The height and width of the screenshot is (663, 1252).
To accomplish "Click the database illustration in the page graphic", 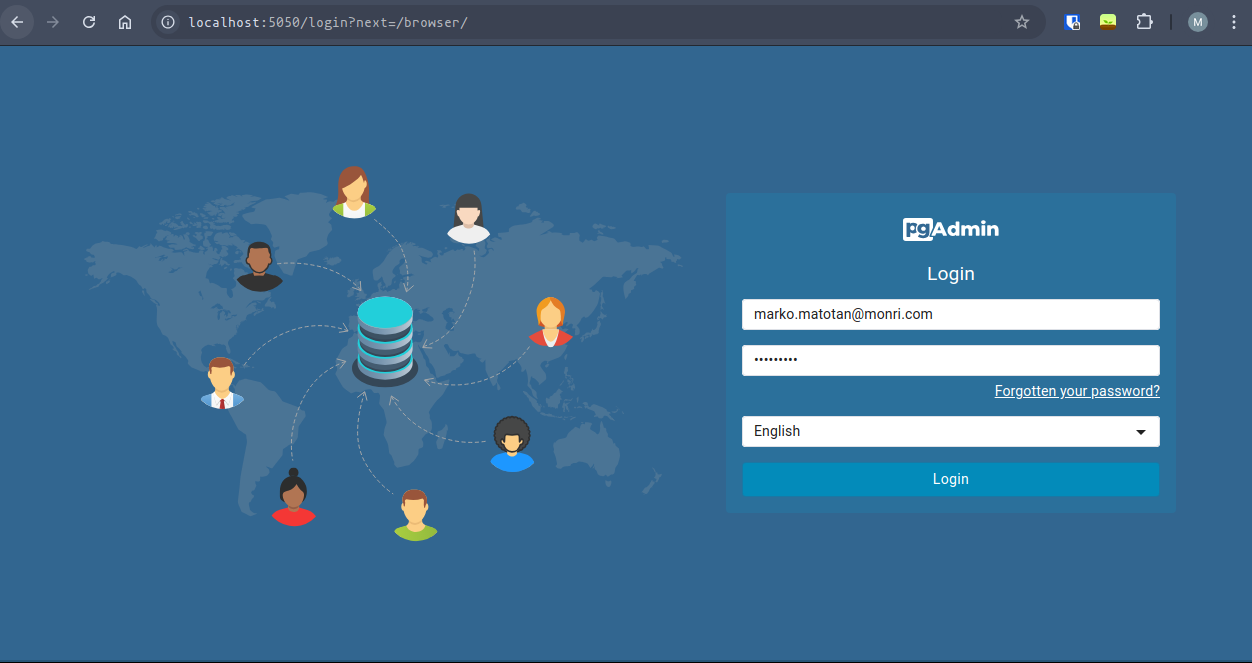I will click(385, 340).
